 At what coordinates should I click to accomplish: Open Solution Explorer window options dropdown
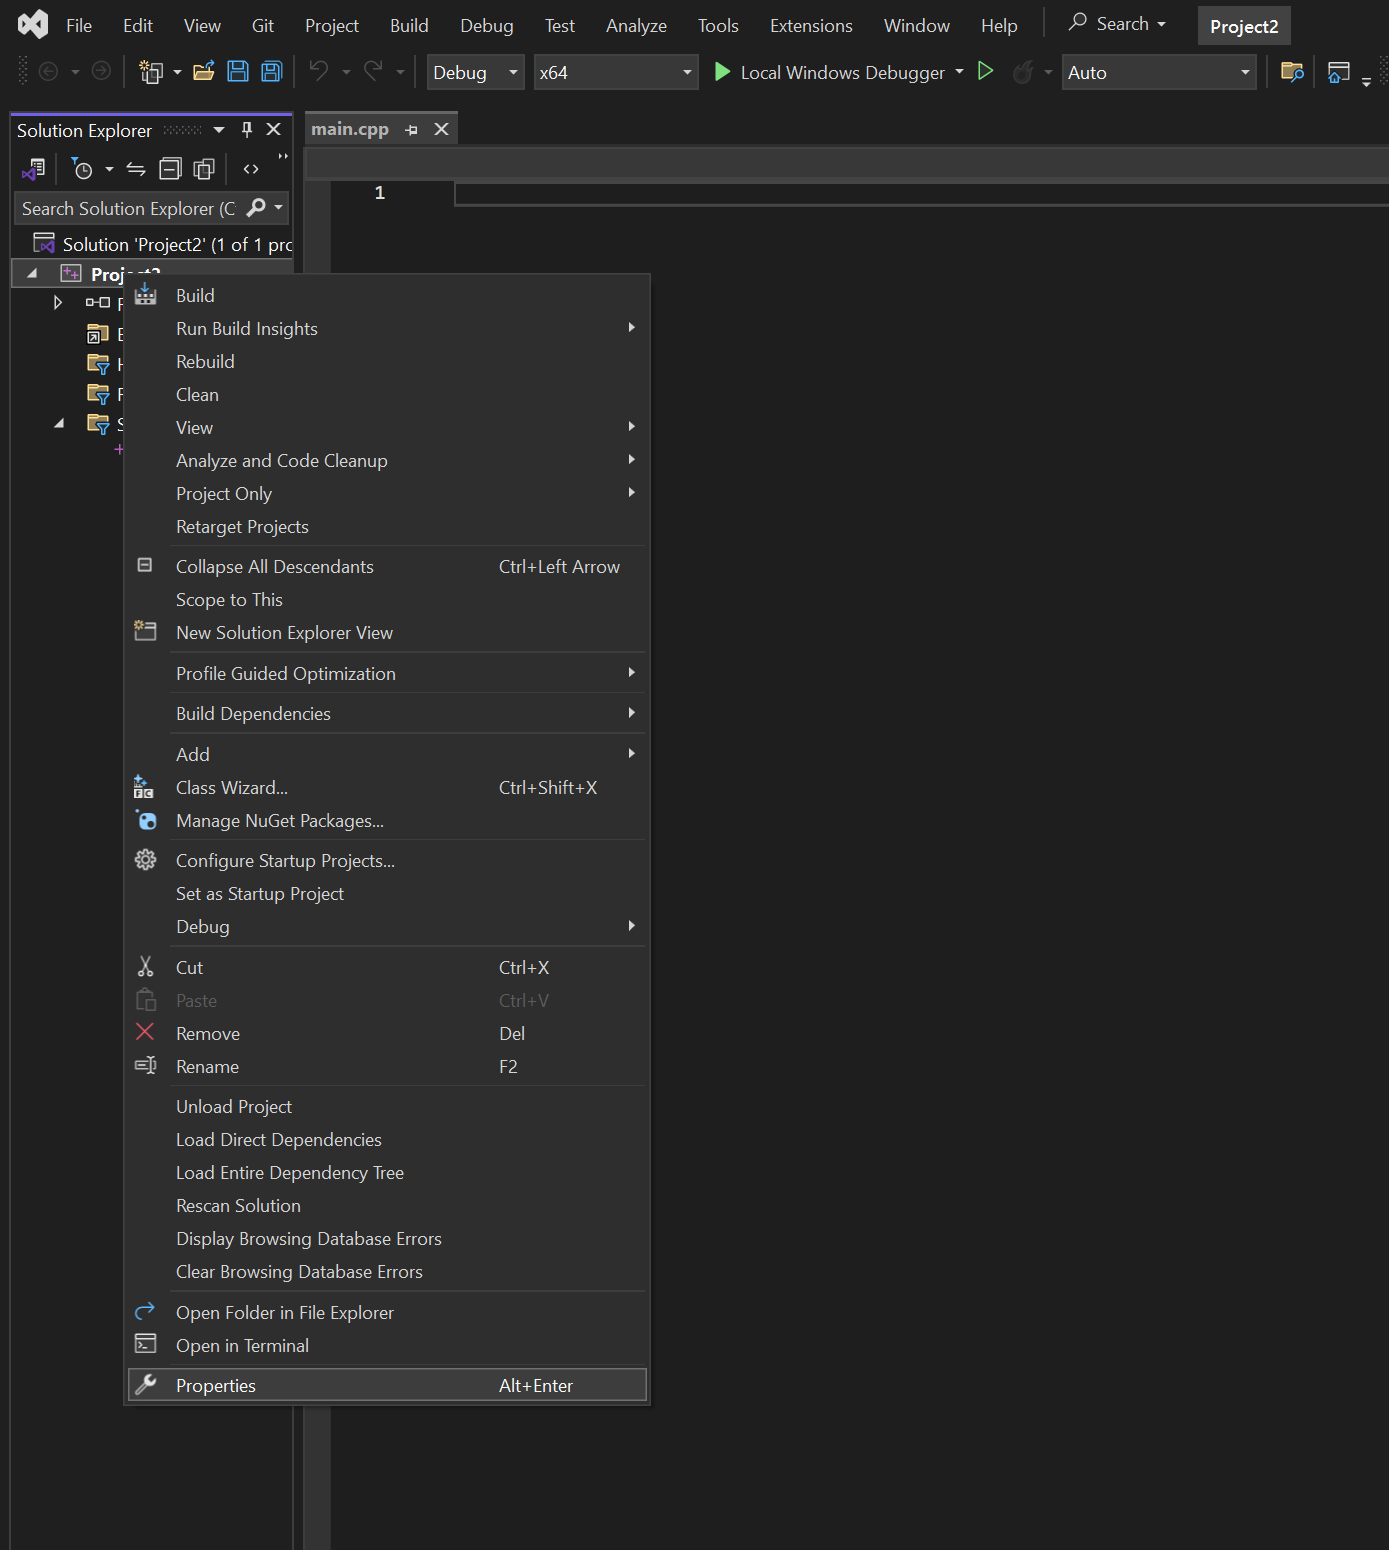219,130
